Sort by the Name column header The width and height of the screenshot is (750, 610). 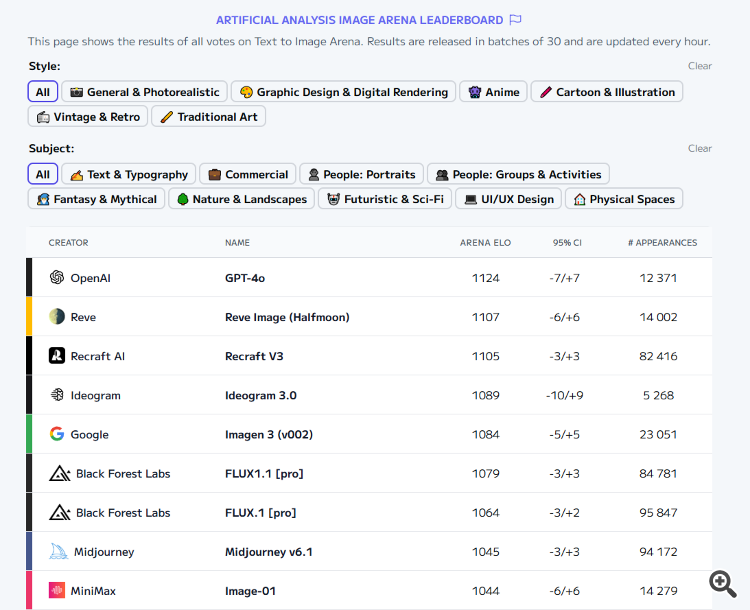pos(237,243)
